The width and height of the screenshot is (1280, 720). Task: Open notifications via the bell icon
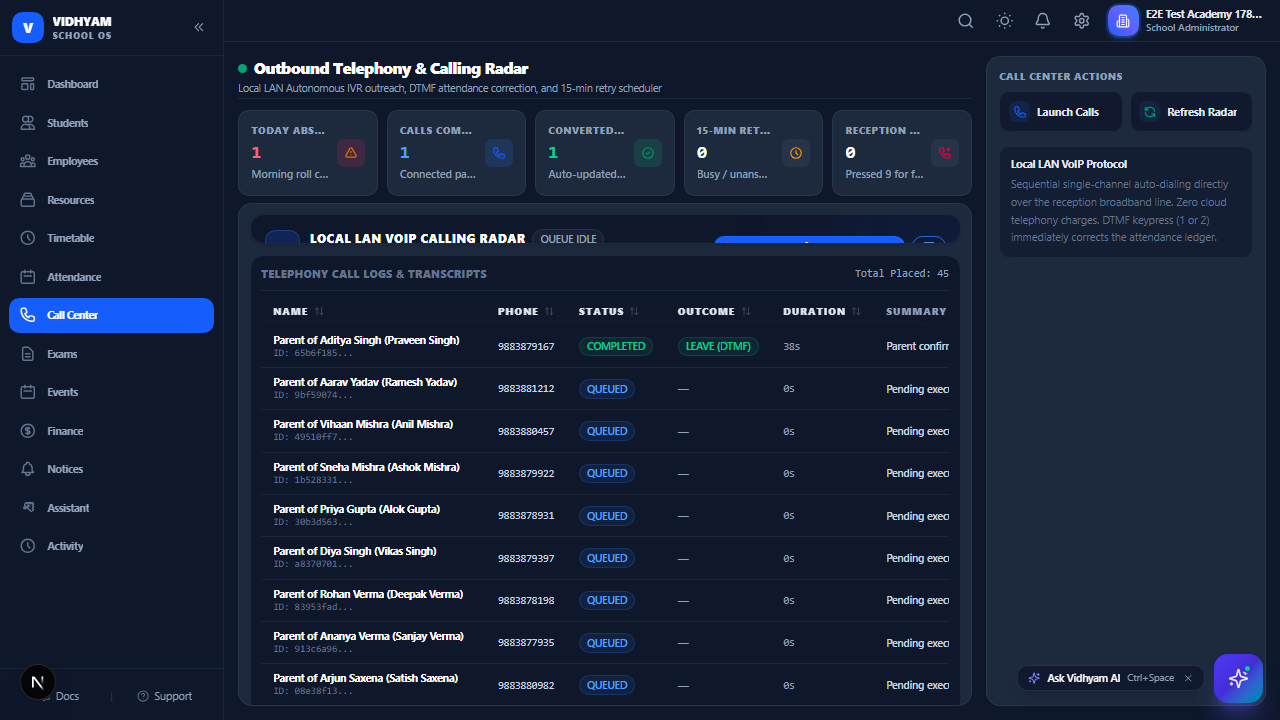(x=1043, y=21)
